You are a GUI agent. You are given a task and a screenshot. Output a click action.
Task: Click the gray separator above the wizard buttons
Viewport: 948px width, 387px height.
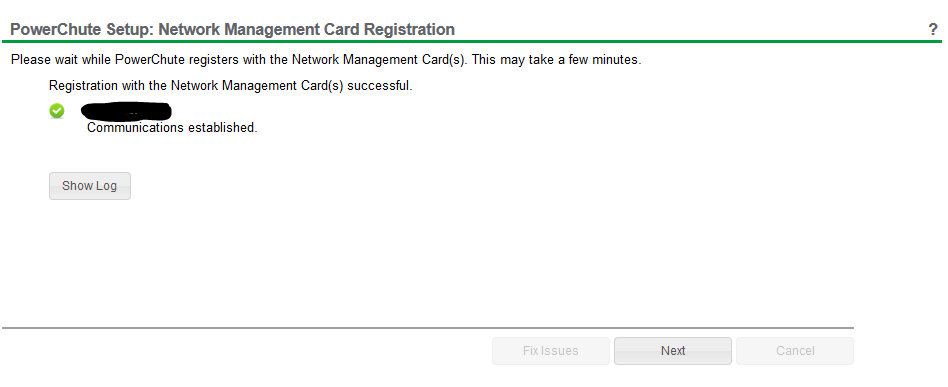pos(428,328)
